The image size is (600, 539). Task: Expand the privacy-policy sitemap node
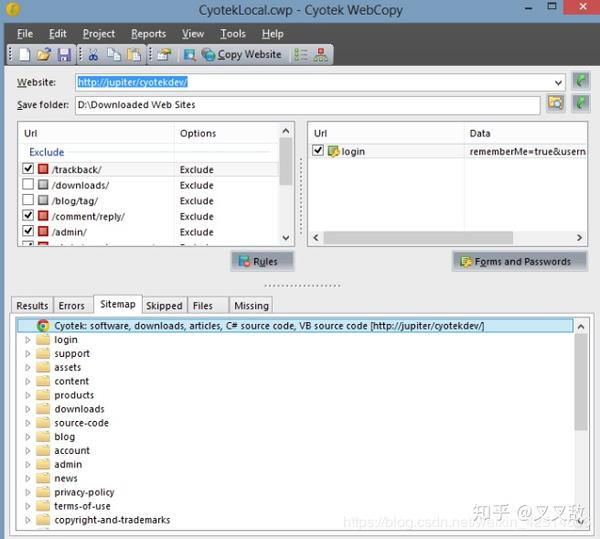click(28, 492)
